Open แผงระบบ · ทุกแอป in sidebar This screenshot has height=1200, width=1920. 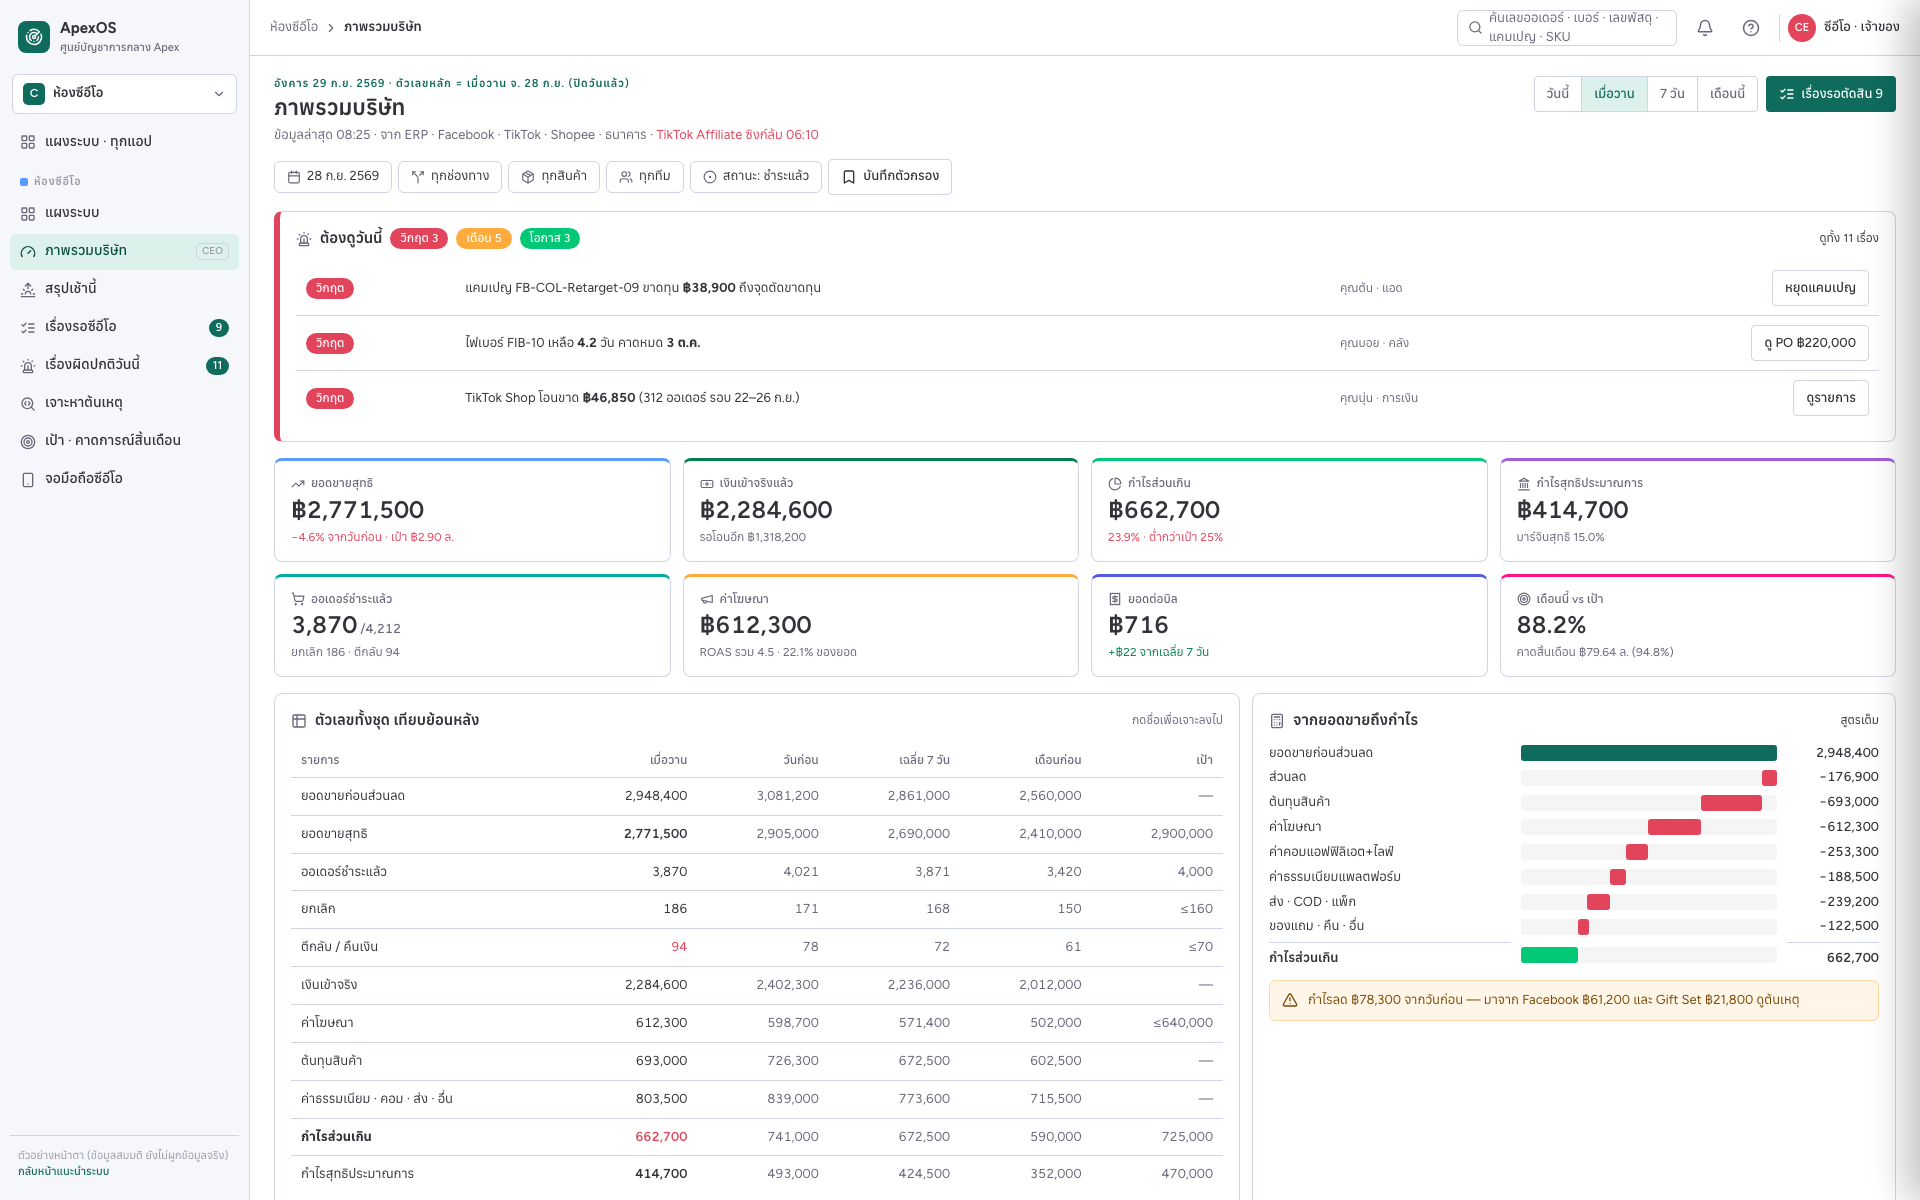(124, 142)
